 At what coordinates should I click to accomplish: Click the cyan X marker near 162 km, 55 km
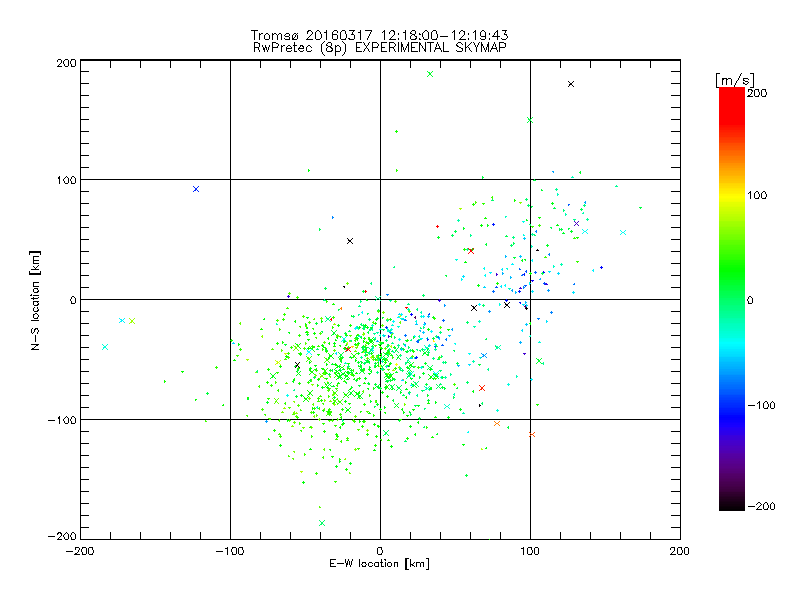pos(623,233)
